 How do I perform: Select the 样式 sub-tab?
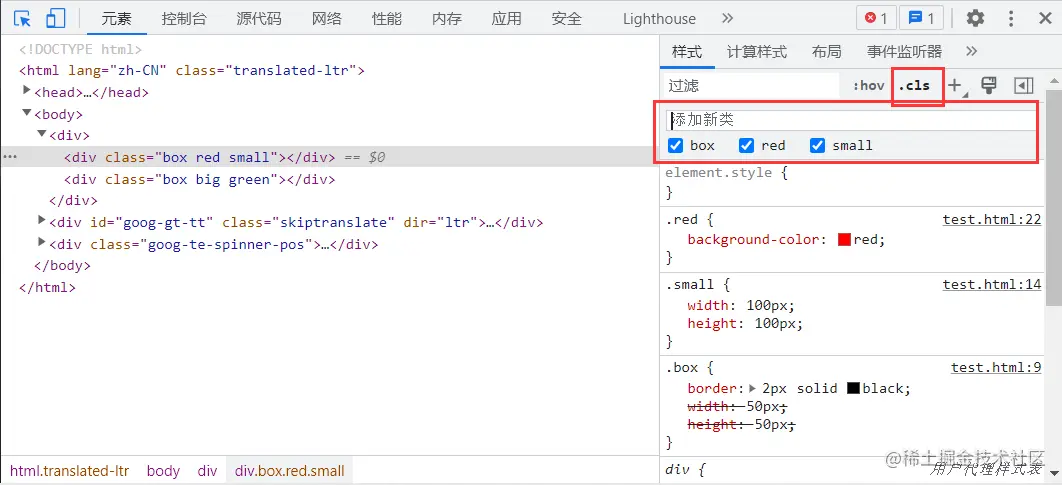pos(687,51)
